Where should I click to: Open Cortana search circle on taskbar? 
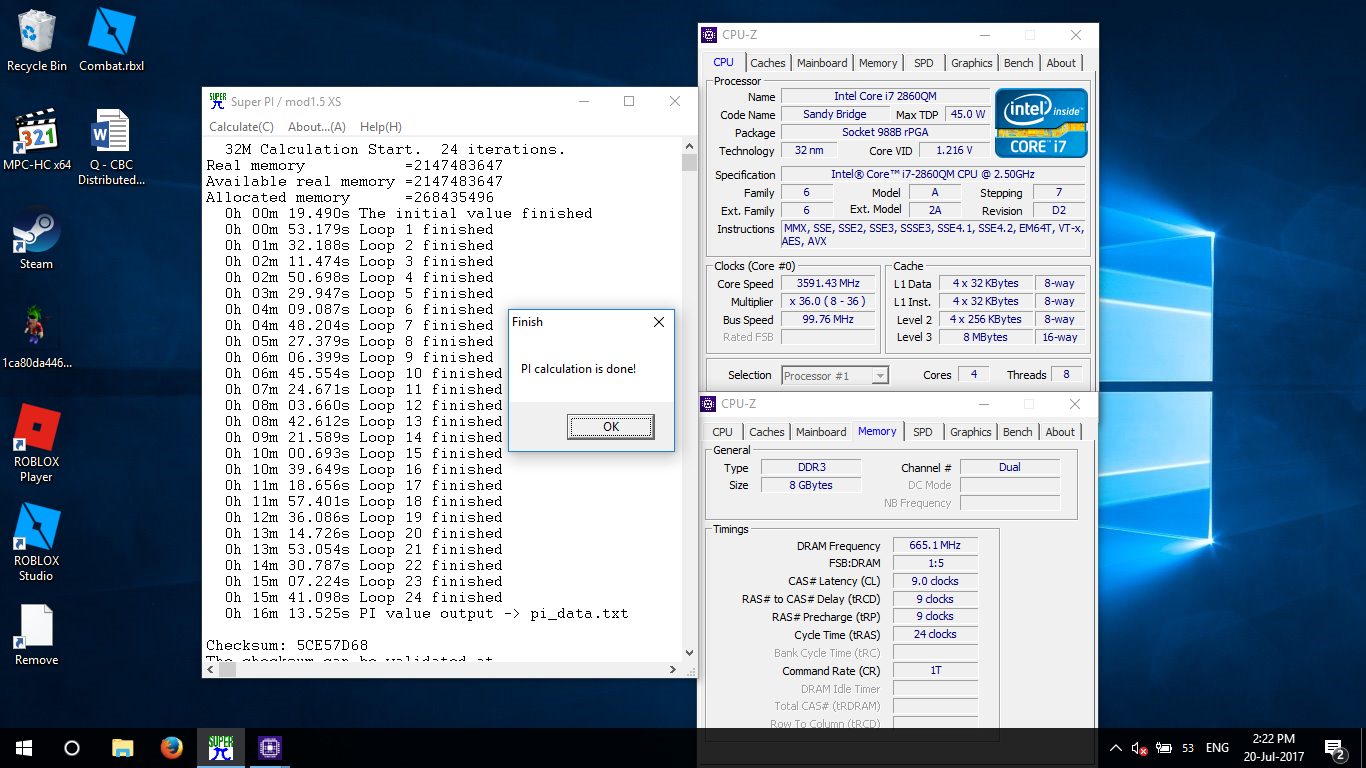click(x=72, y=748)
